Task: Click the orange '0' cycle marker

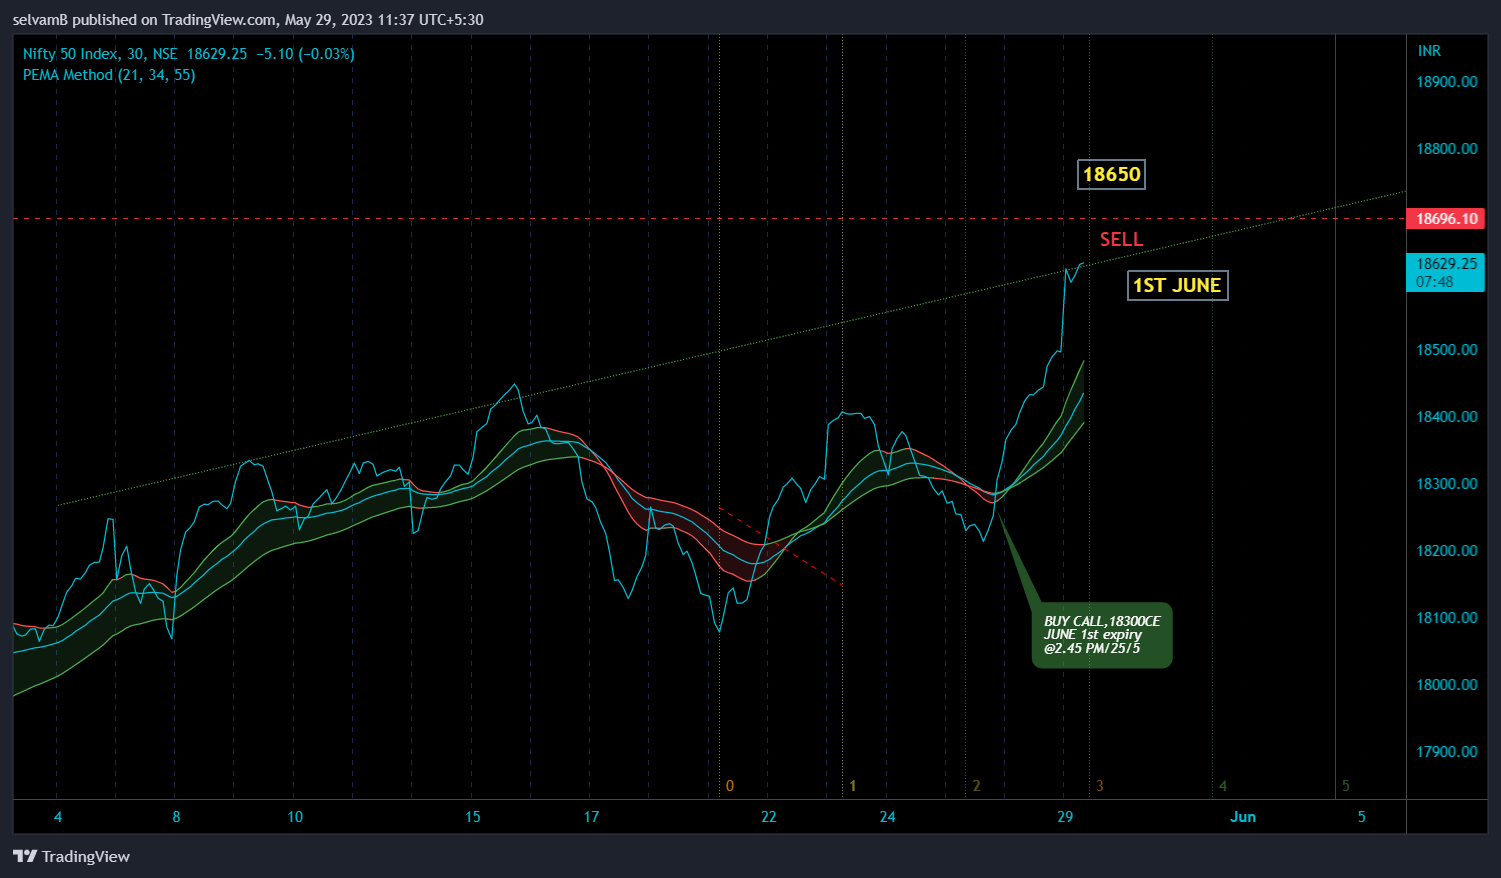Action: (729, 786)
